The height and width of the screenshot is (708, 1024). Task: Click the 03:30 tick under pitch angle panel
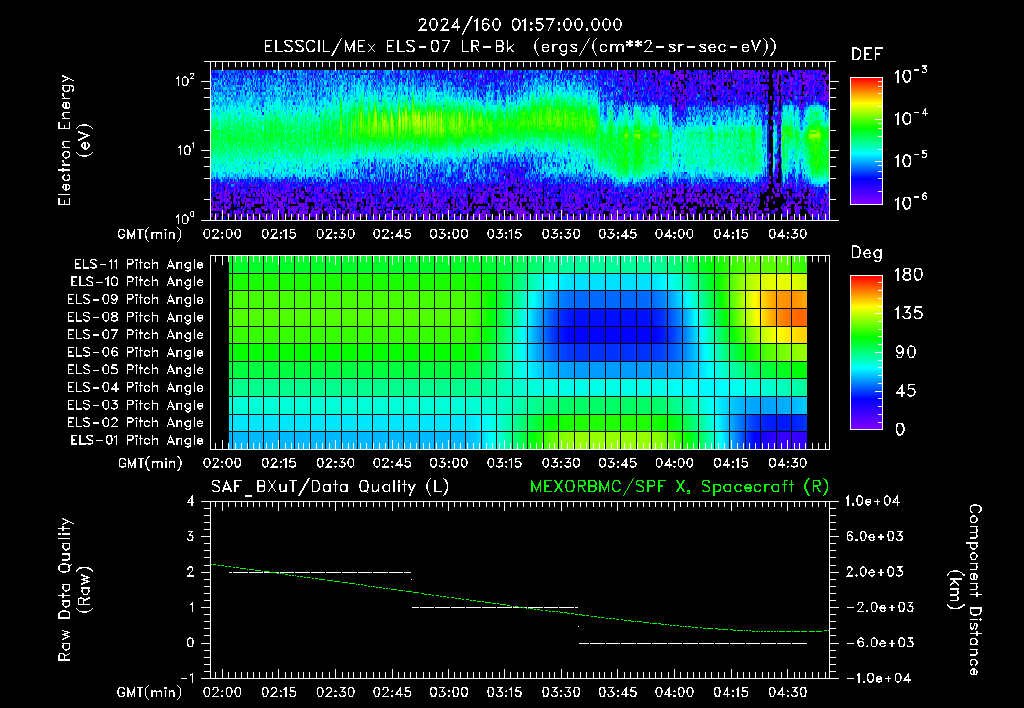pos(562,463)
